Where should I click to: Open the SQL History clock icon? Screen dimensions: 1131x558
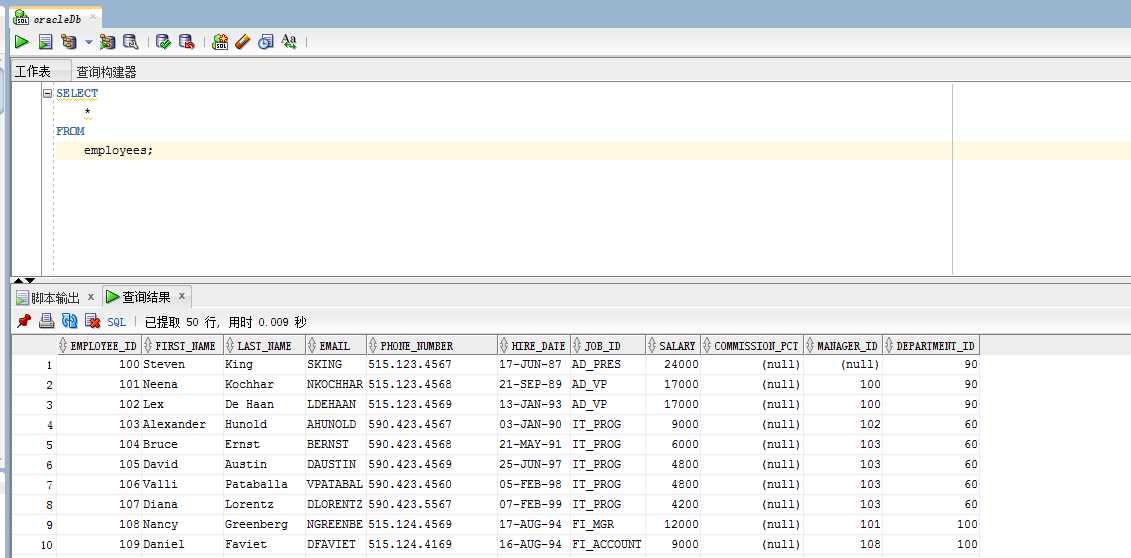(x=265, y=42)
